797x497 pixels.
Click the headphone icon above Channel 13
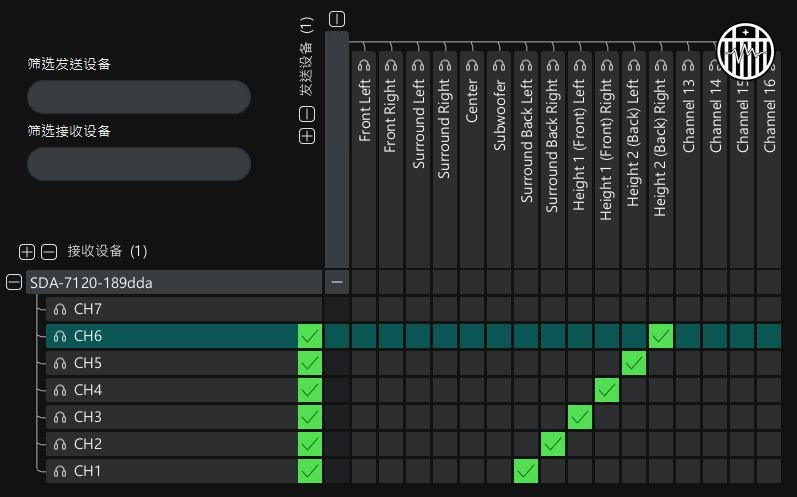point(688,64)
